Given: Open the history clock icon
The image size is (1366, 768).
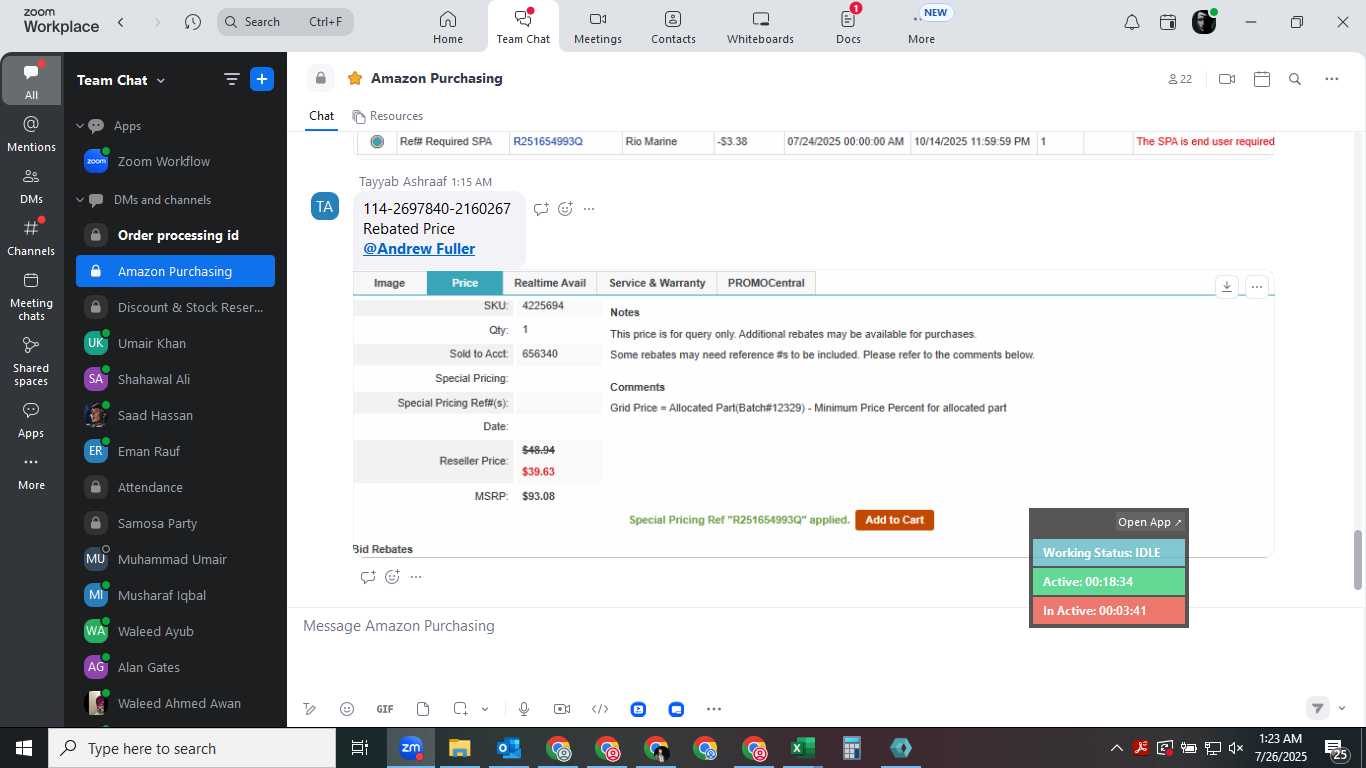Looking at the screenshot, I should [x=193, y=22].
